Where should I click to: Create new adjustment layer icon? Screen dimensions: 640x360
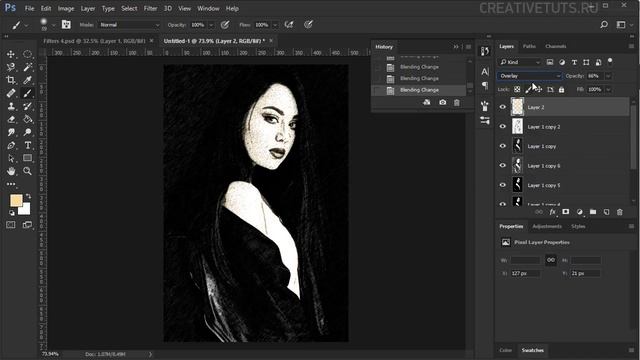(579, 212)
